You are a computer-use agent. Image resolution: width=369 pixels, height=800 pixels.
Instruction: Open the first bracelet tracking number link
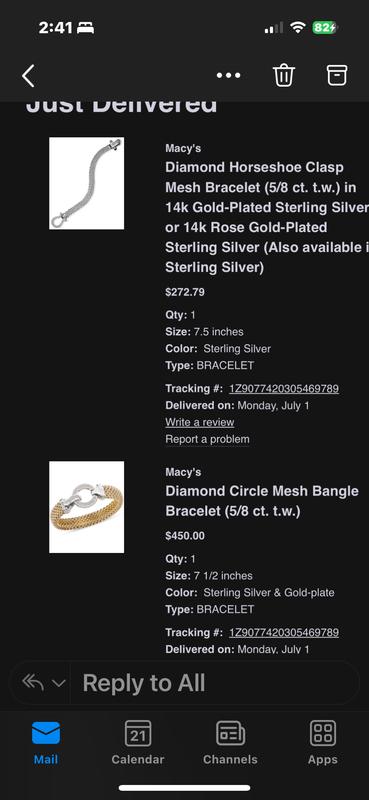tap(284, 389)
